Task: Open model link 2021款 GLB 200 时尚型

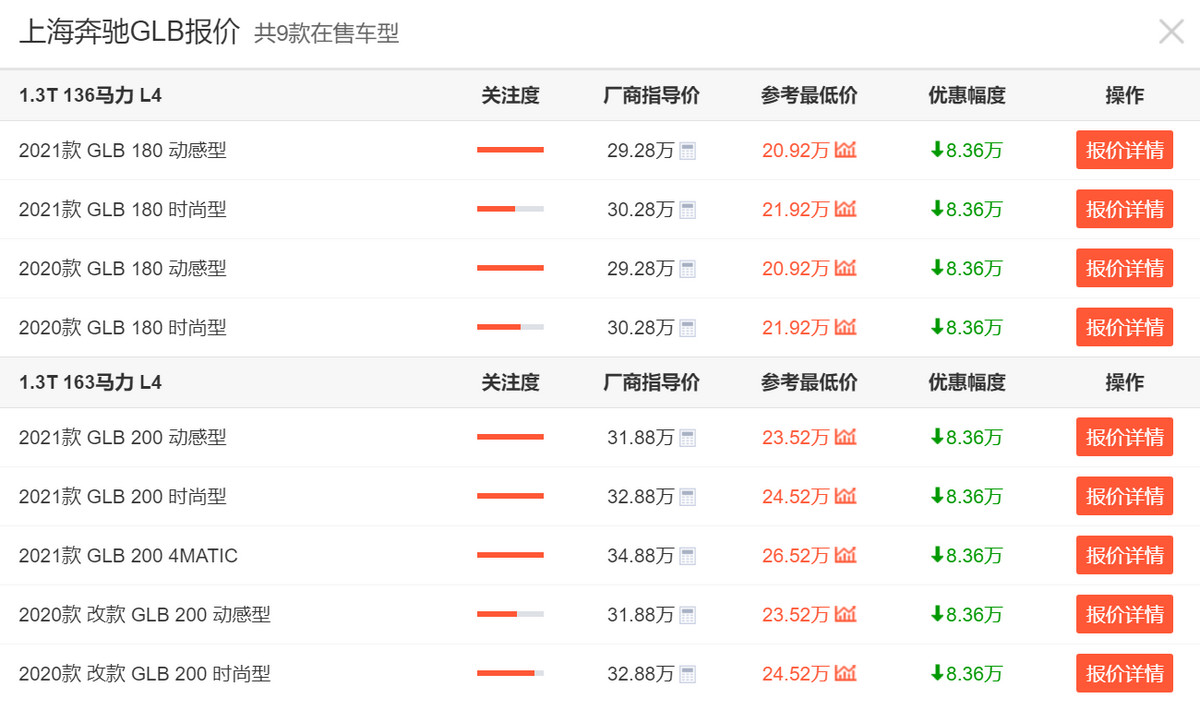Action: [123, 497]
